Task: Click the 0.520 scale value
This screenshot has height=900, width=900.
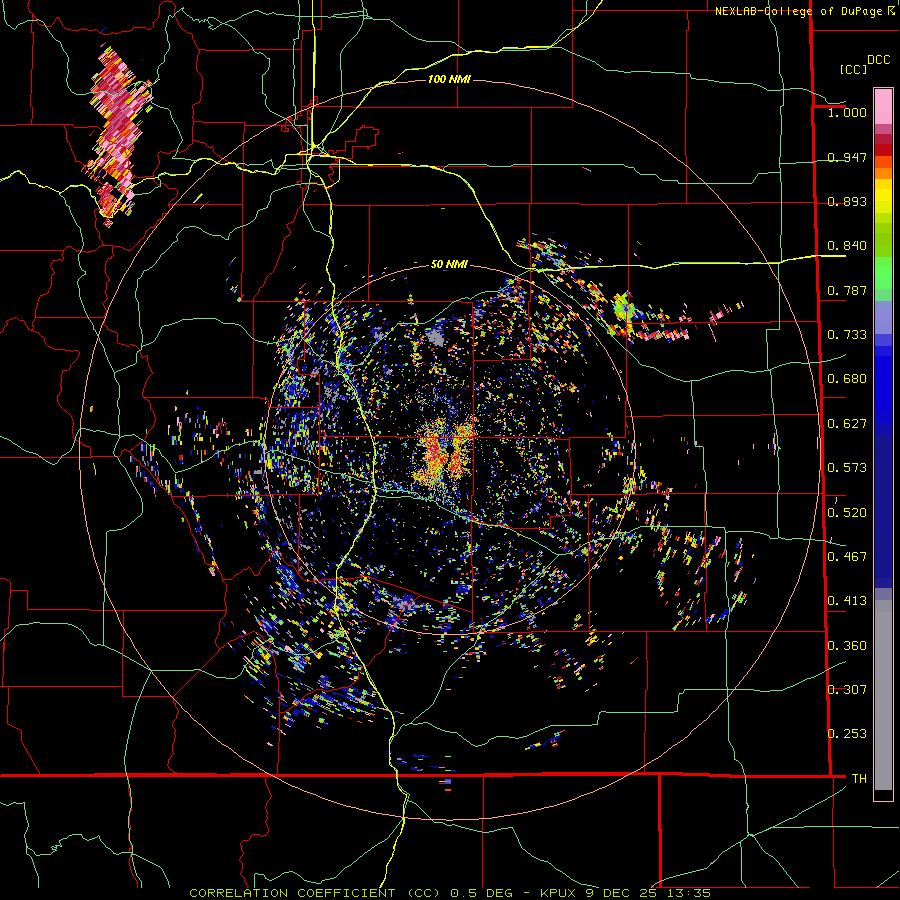Action: click(847, 513)
